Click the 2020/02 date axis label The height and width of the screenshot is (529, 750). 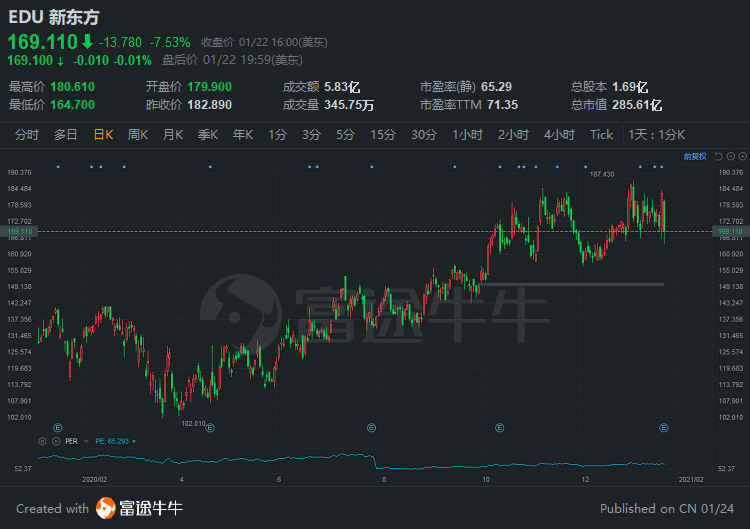(94, 479)
